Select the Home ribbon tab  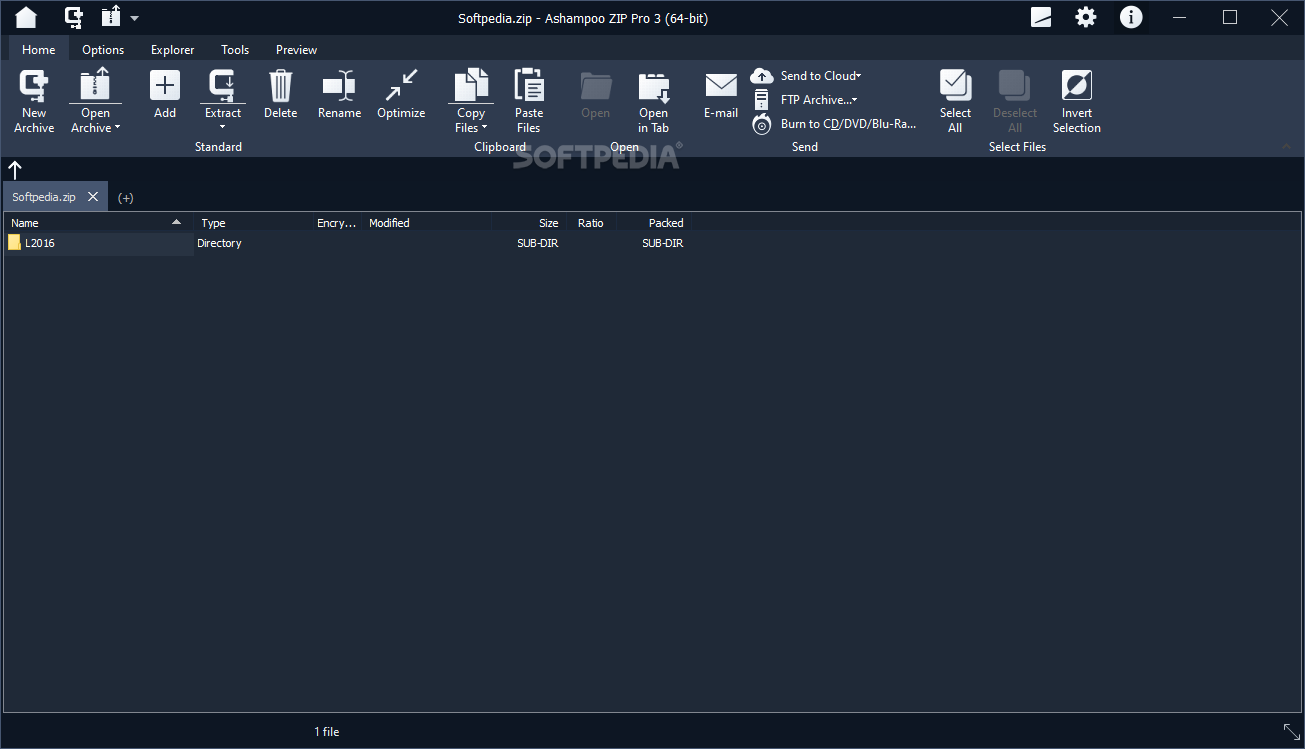click(39, 49)
